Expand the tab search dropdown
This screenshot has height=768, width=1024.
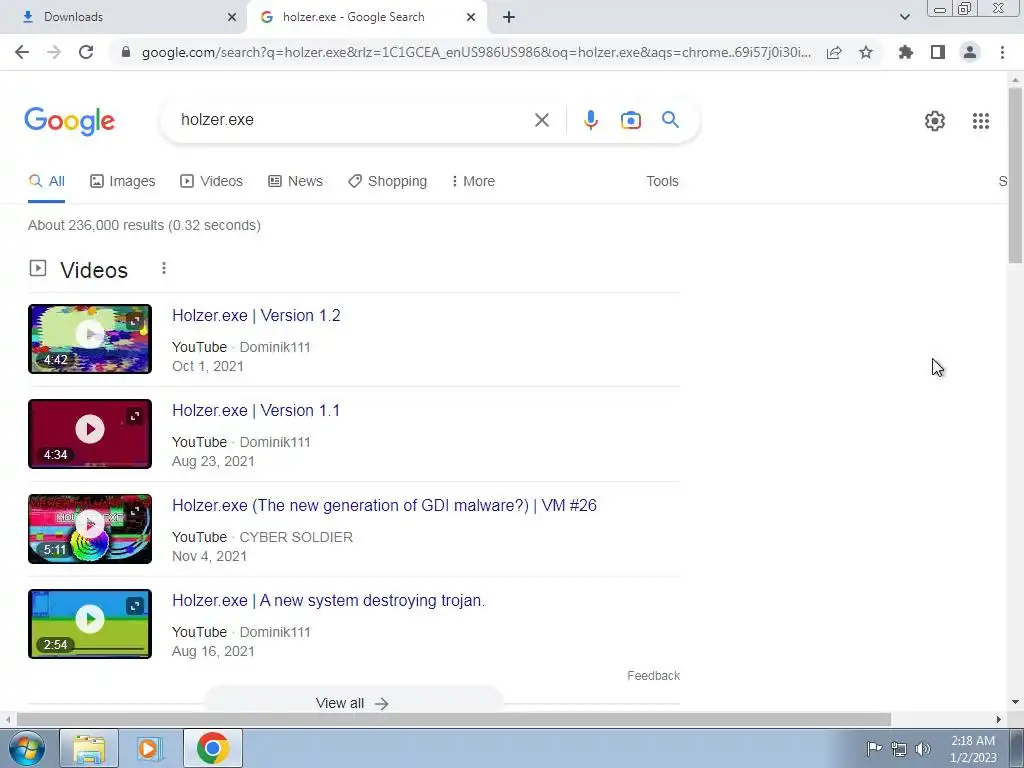click(x=904, y=17)
